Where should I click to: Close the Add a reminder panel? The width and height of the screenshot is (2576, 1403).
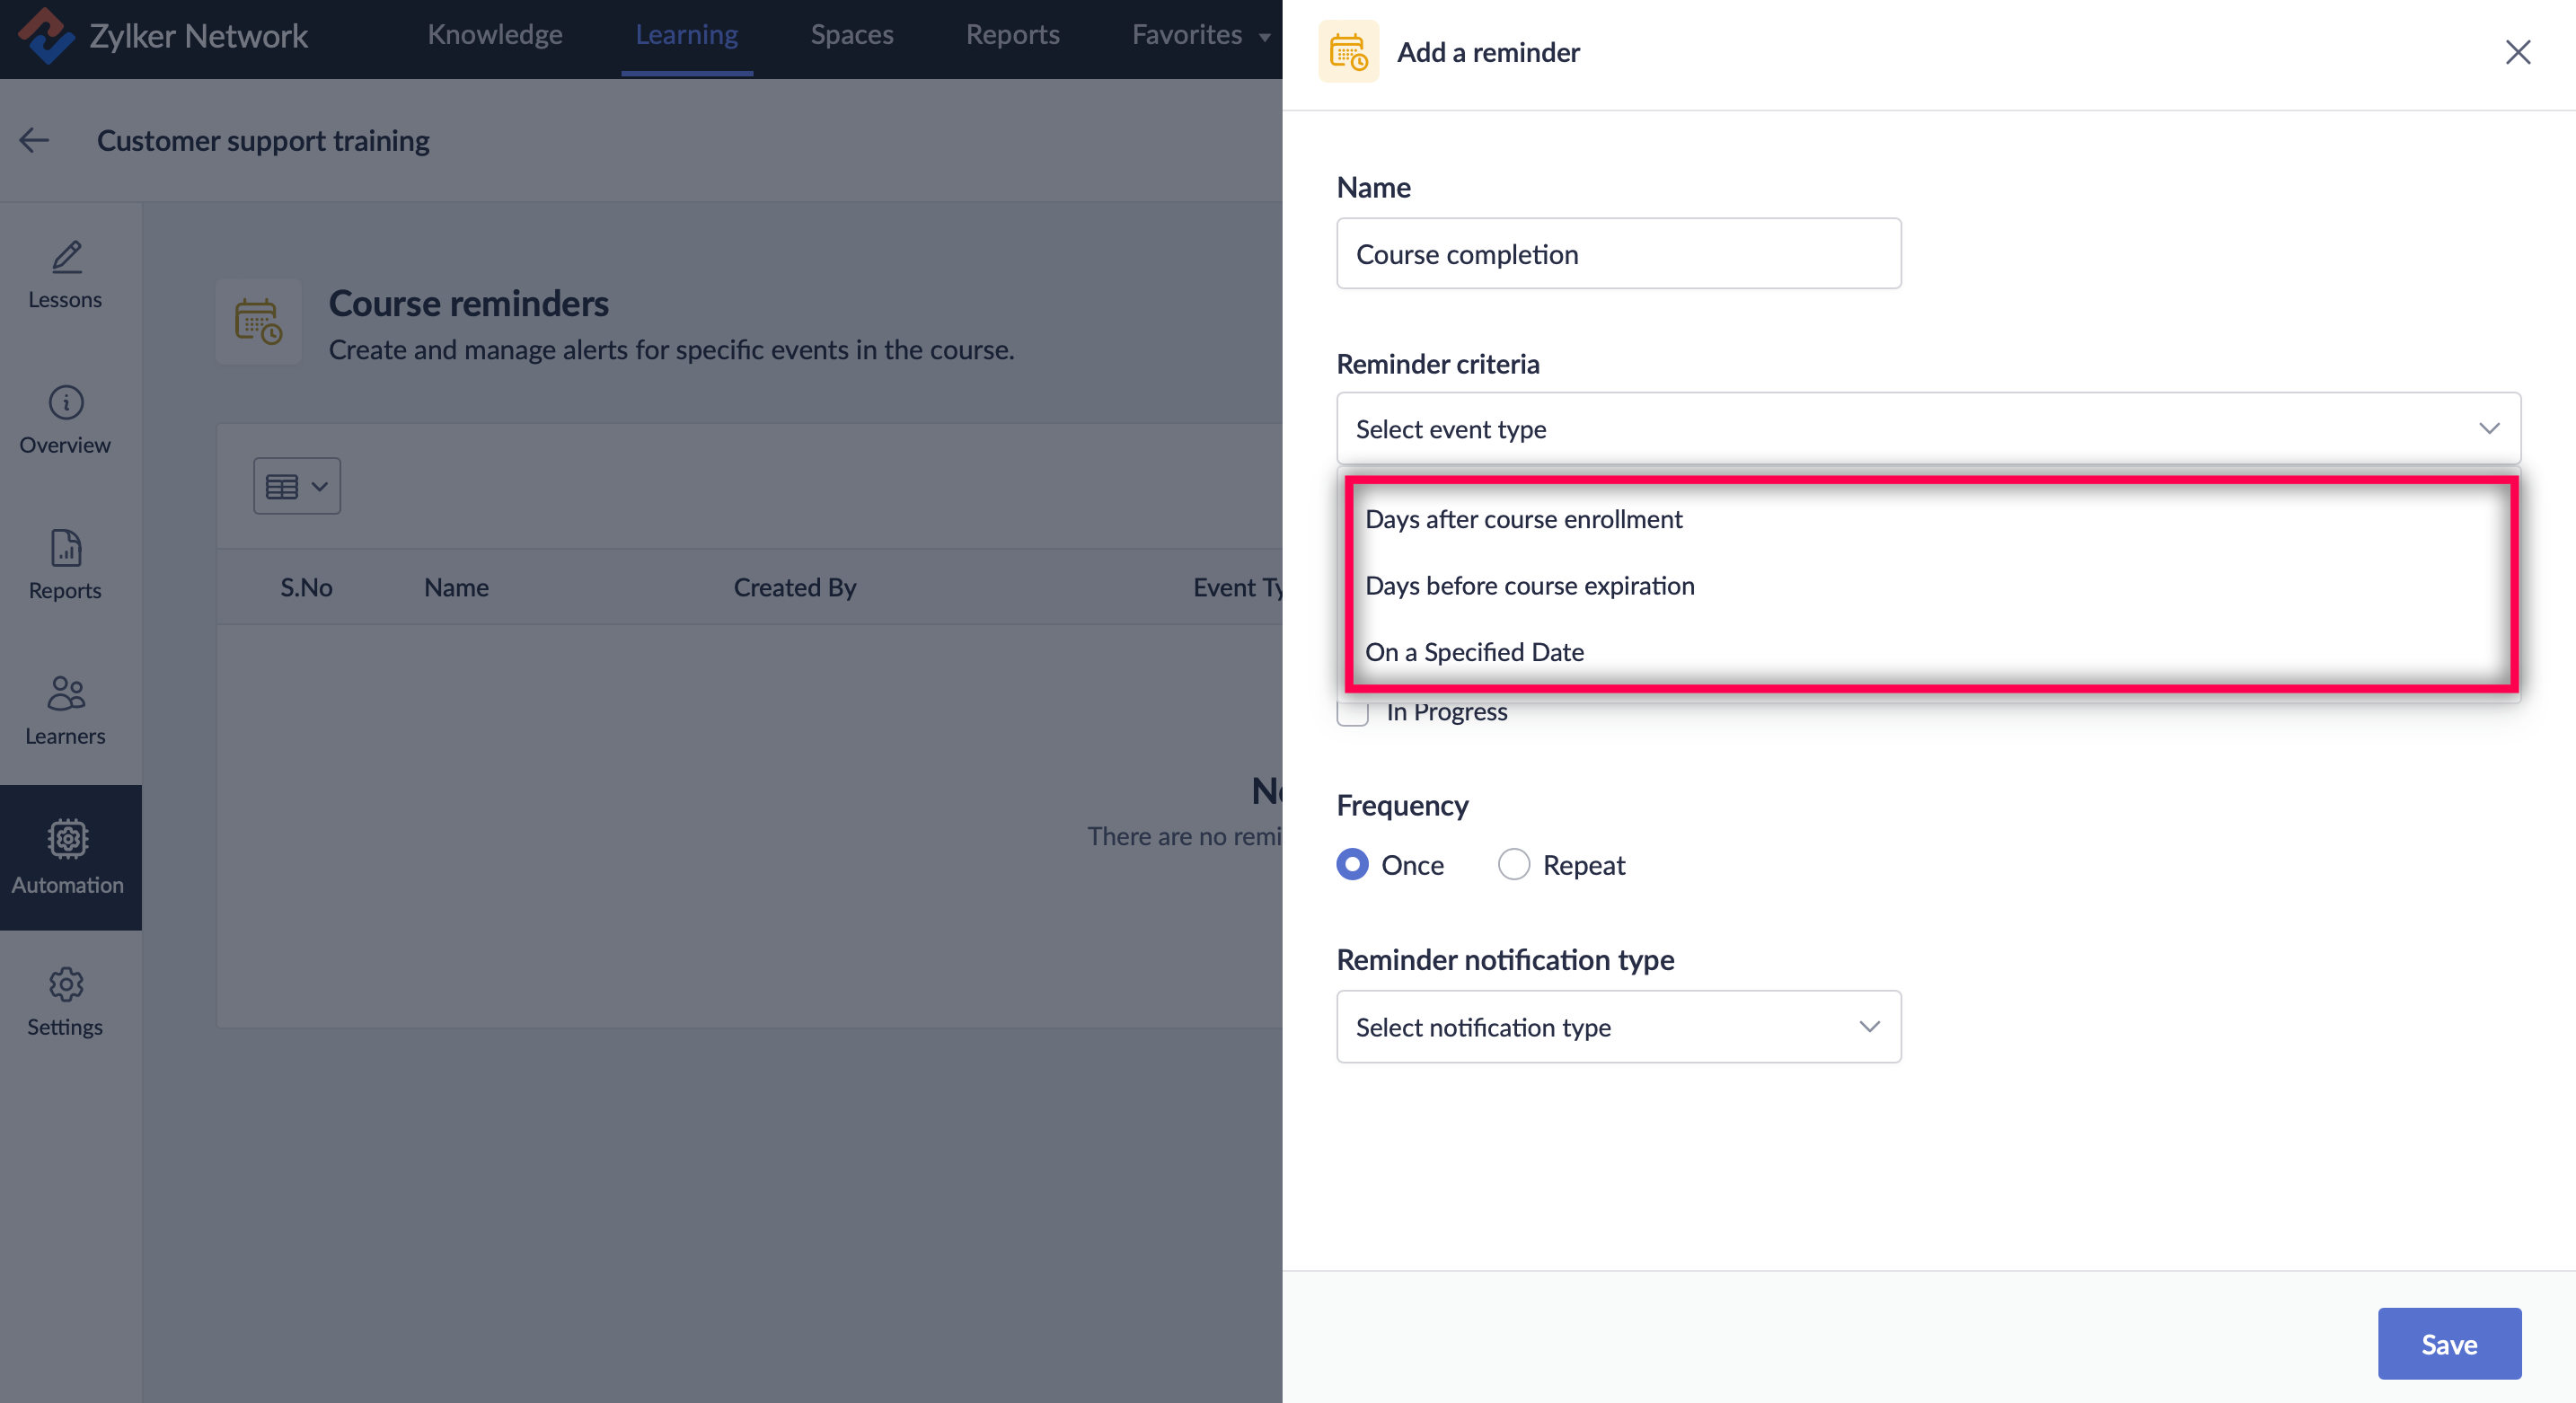click(x=2517, y=52)
